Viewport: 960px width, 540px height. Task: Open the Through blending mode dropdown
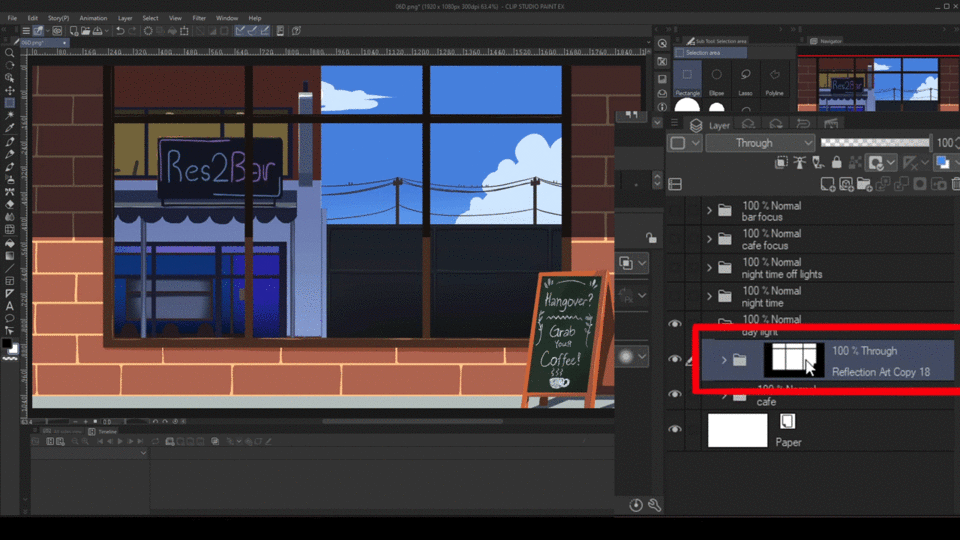760,143
